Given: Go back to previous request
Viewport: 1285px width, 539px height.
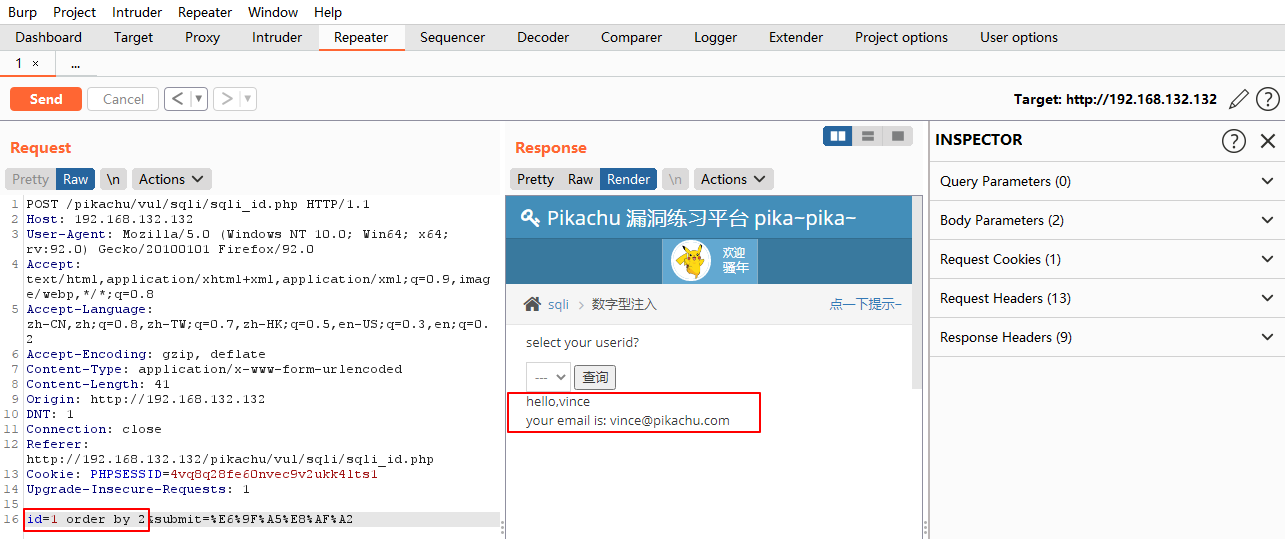Looking at the screenshot, I should 177,99.
